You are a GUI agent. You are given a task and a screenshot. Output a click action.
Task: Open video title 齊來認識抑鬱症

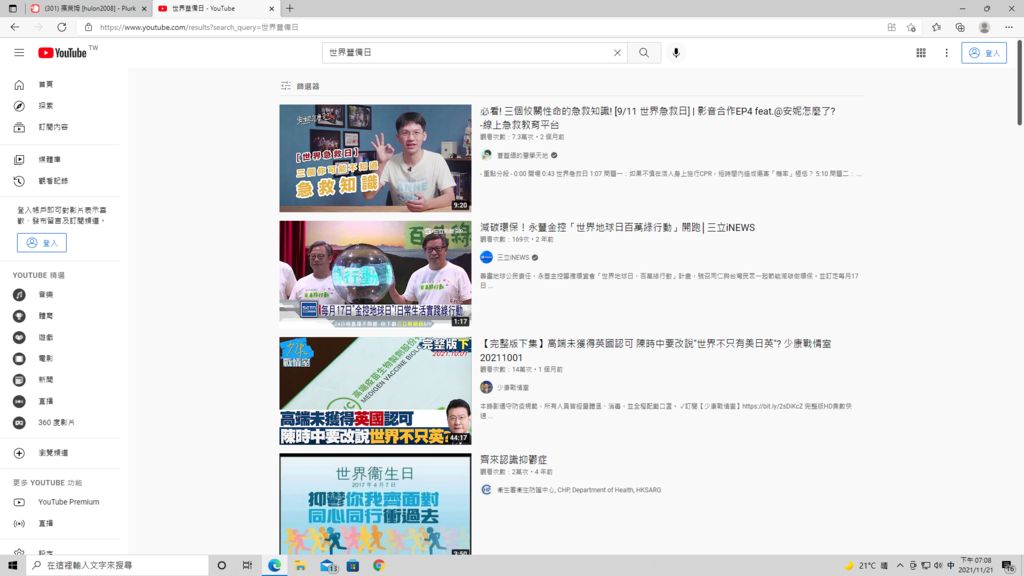[513, 460]
